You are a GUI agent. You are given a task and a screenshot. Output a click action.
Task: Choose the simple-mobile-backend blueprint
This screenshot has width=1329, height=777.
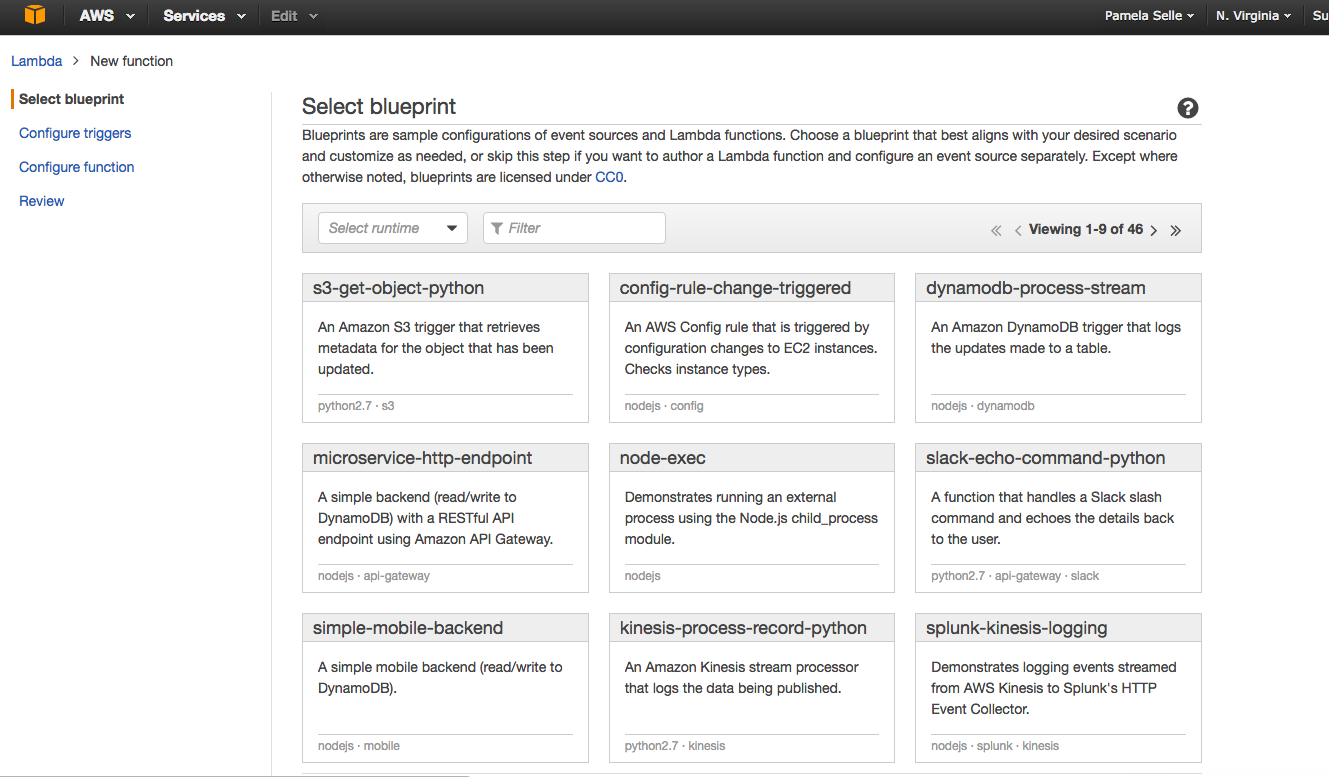pyautogui.click(x=445, y=687)
